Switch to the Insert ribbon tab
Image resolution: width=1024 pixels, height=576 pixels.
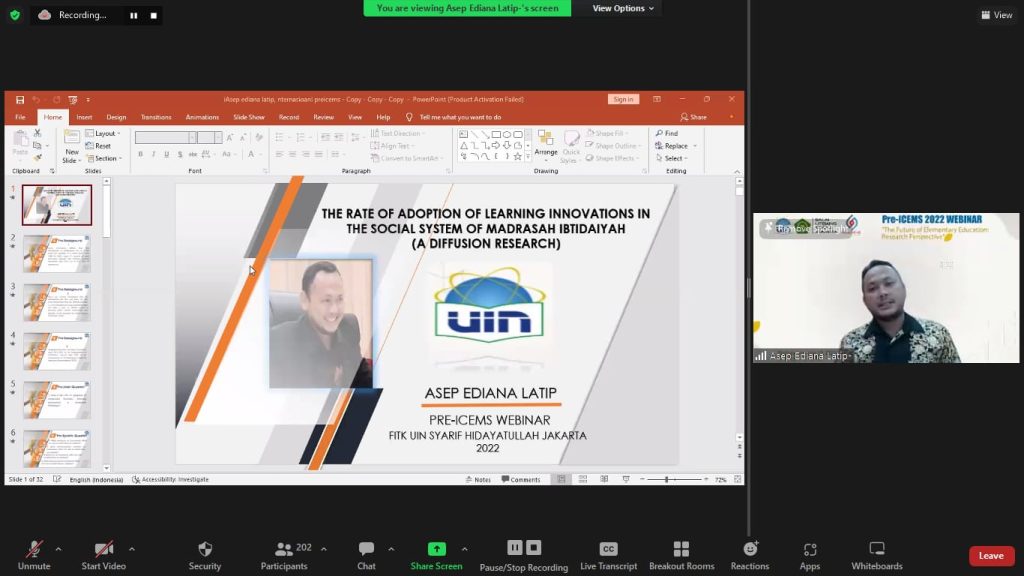[84, 118]
